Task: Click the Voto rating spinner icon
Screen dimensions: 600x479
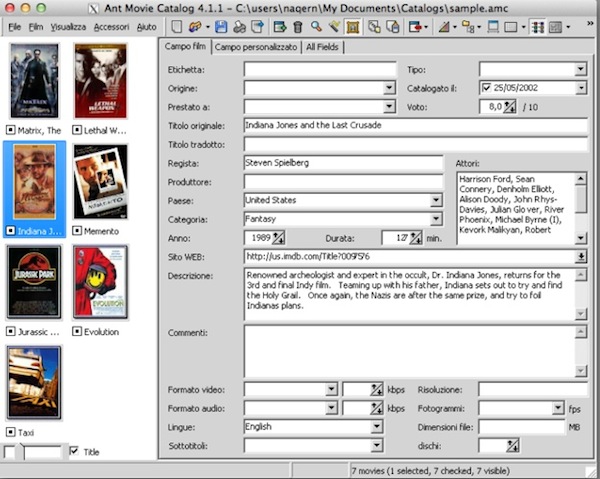Action: click(x=509, y=106)
